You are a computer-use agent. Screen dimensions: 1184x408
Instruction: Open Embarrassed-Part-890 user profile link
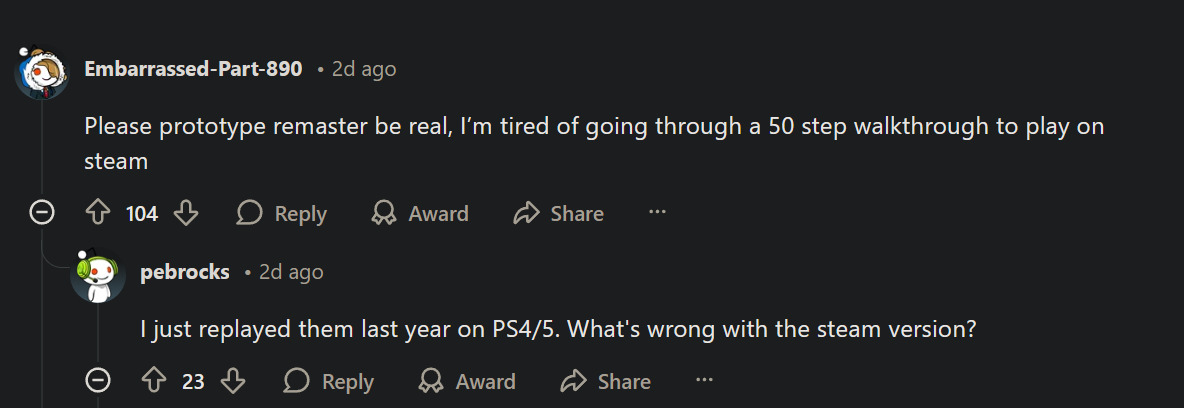pyautogui.click(x=193, y=69)
